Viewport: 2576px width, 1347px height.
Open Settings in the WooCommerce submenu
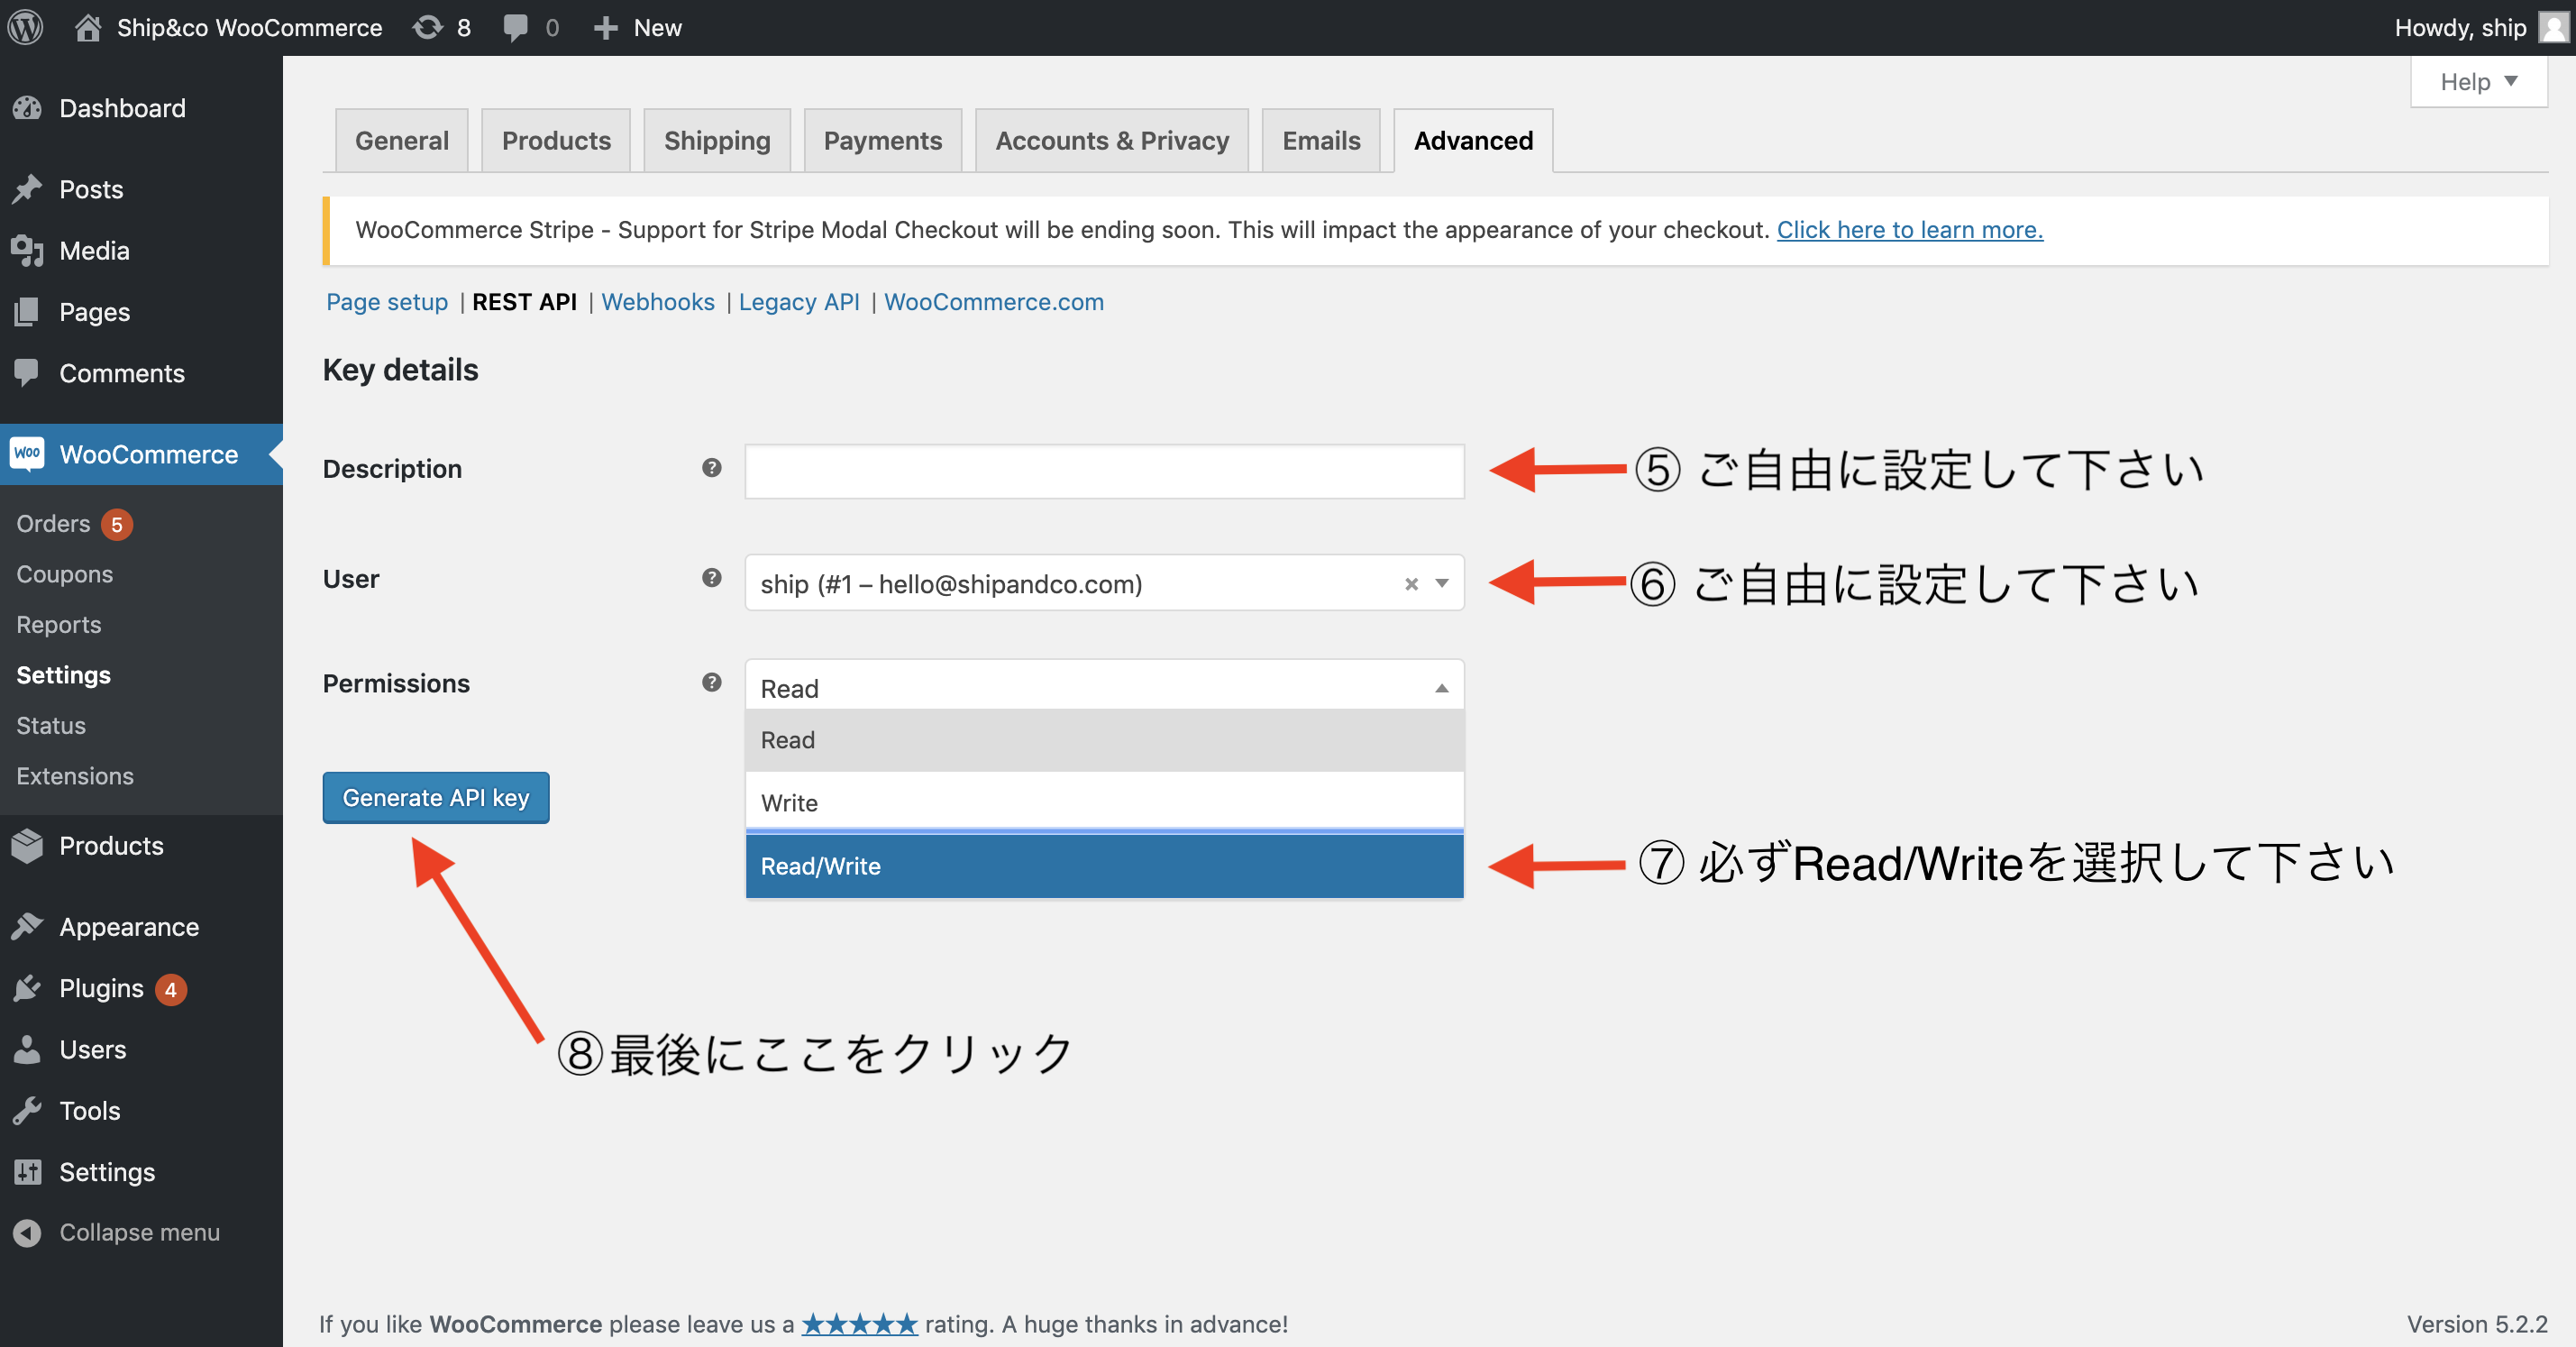pyautogui.click(x=63, y=675)
